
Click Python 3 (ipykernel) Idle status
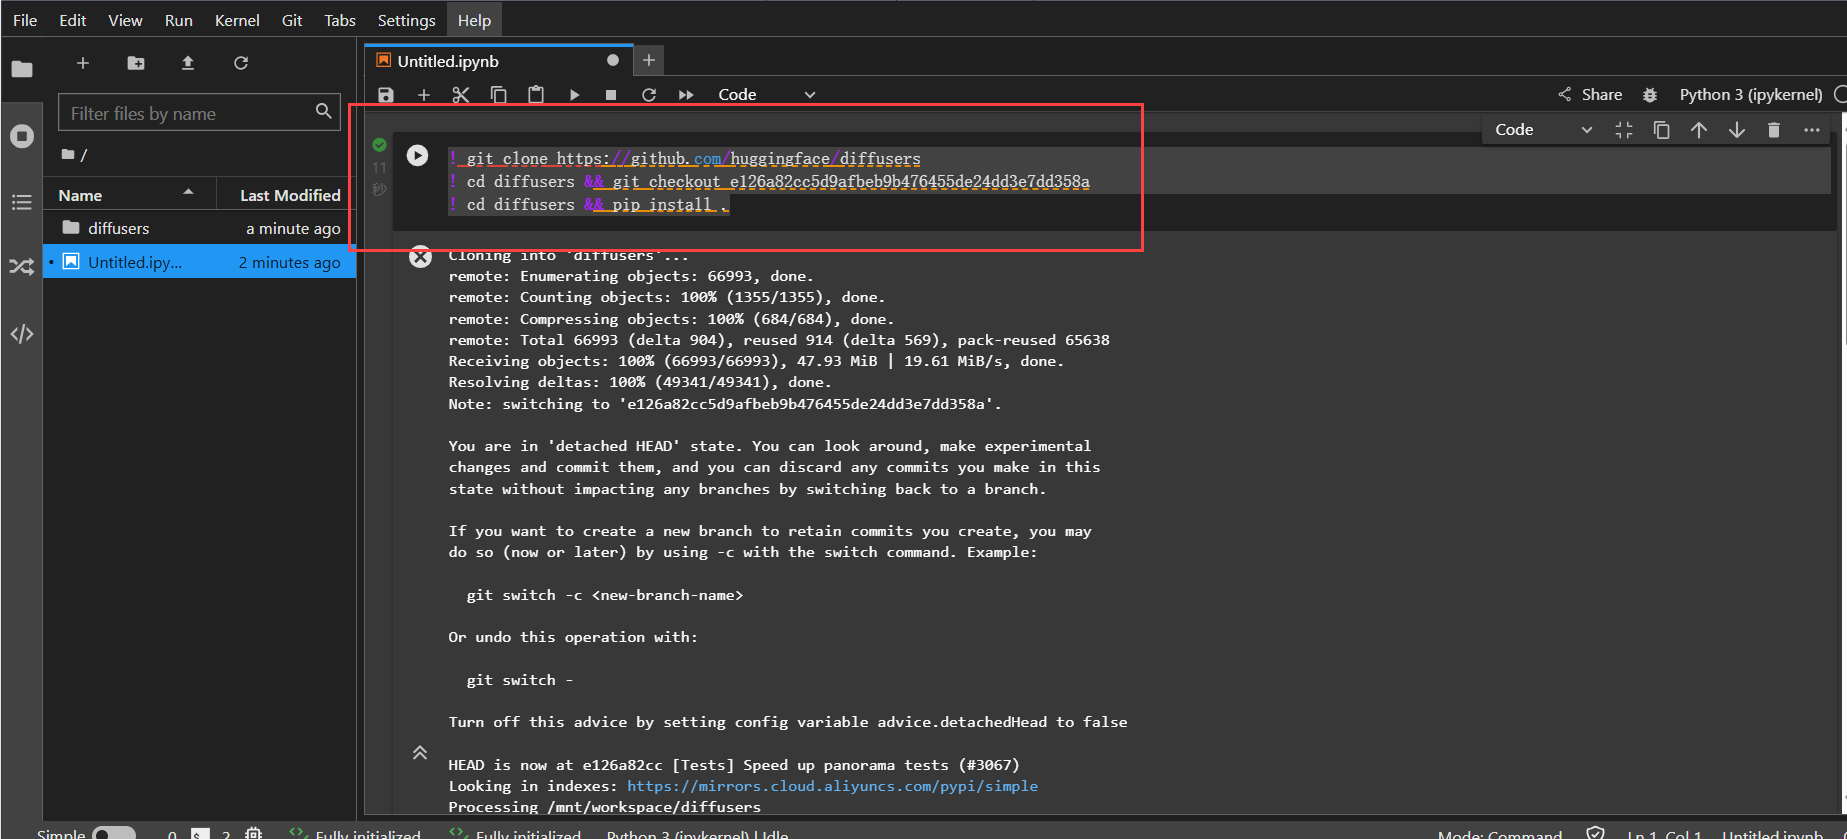[x=697, y=833]
